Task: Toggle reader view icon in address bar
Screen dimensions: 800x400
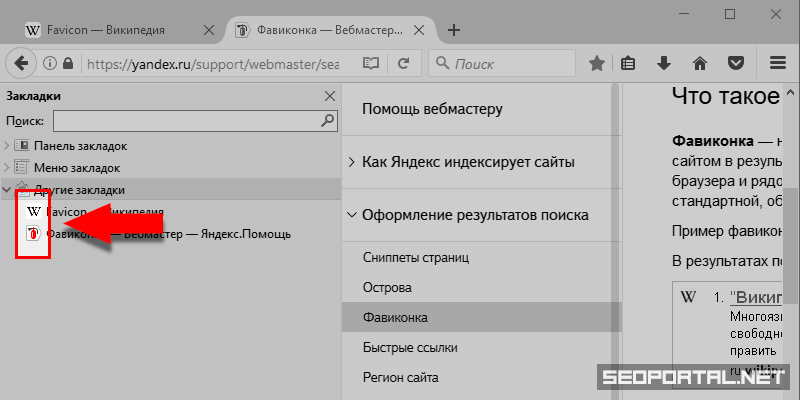Action: (x=371, y=64)
